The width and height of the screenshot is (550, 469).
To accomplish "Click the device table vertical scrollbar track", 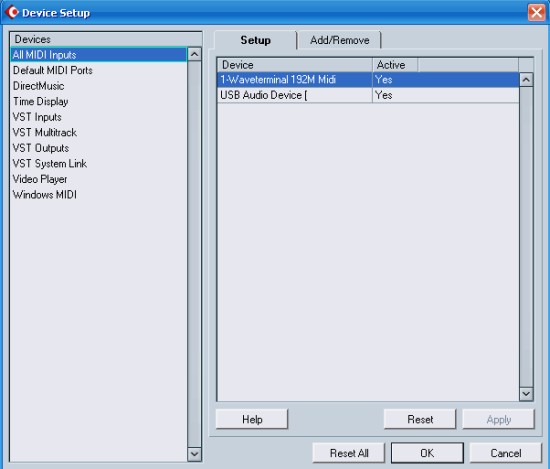I will click(526, 237).
